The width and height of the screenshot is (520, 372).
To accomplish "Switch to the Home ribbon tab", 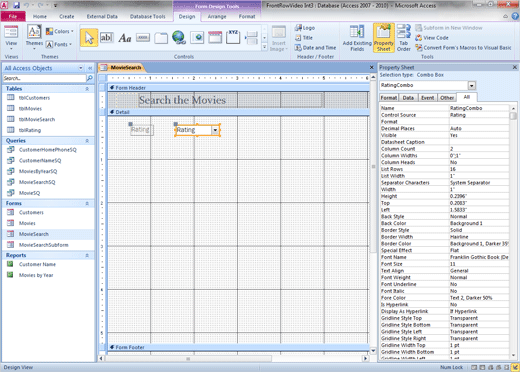I will (x=40, y=16).
